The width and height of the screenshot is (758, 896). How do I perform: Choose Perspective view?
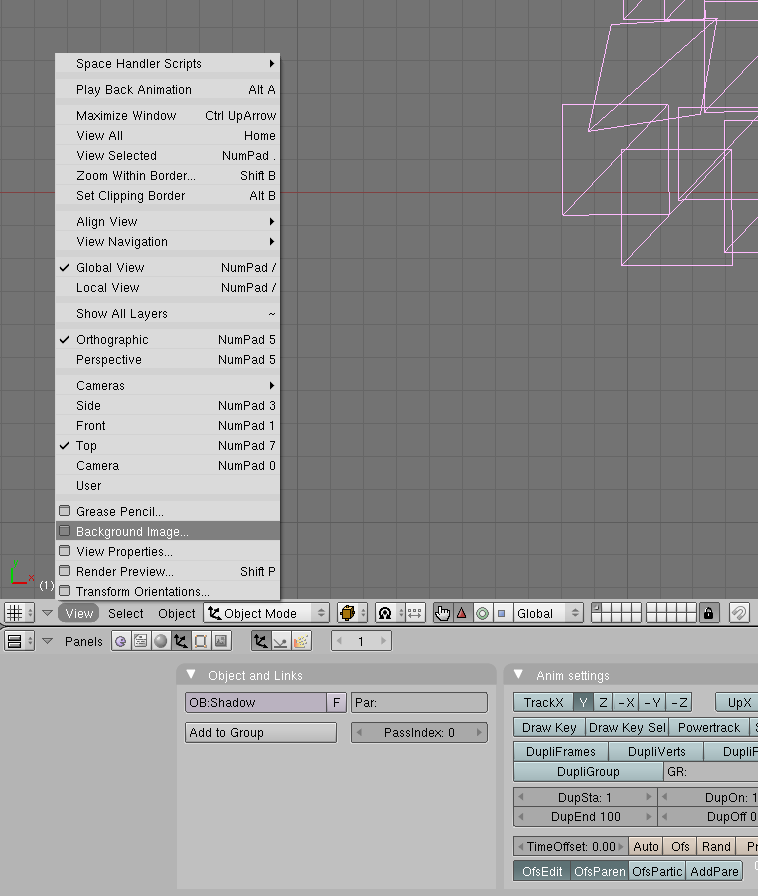pyautogui.click(x=167, y=359)
